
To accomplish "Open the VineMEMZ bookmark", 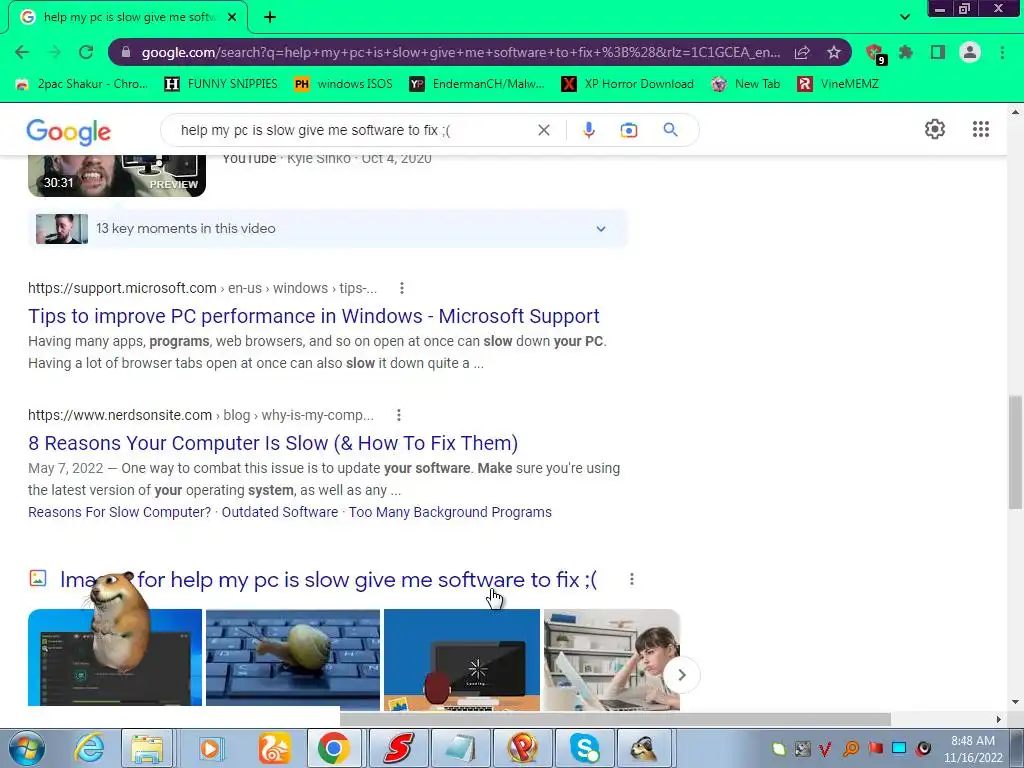I will coord(838,84).
